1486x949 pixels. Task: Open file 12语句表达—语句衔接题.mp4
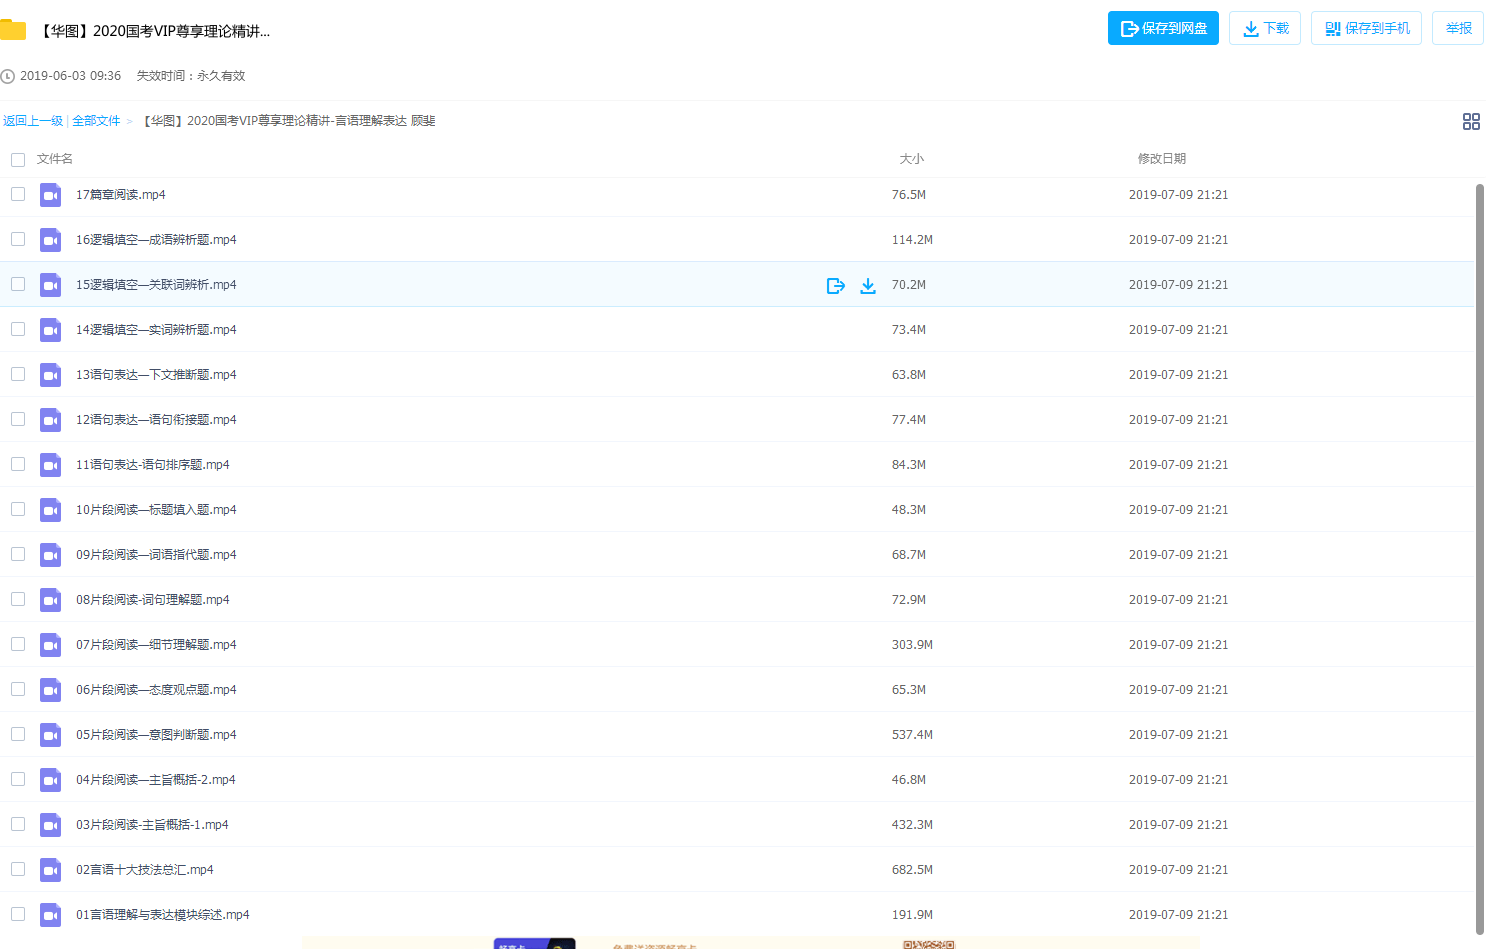point(156,420)
